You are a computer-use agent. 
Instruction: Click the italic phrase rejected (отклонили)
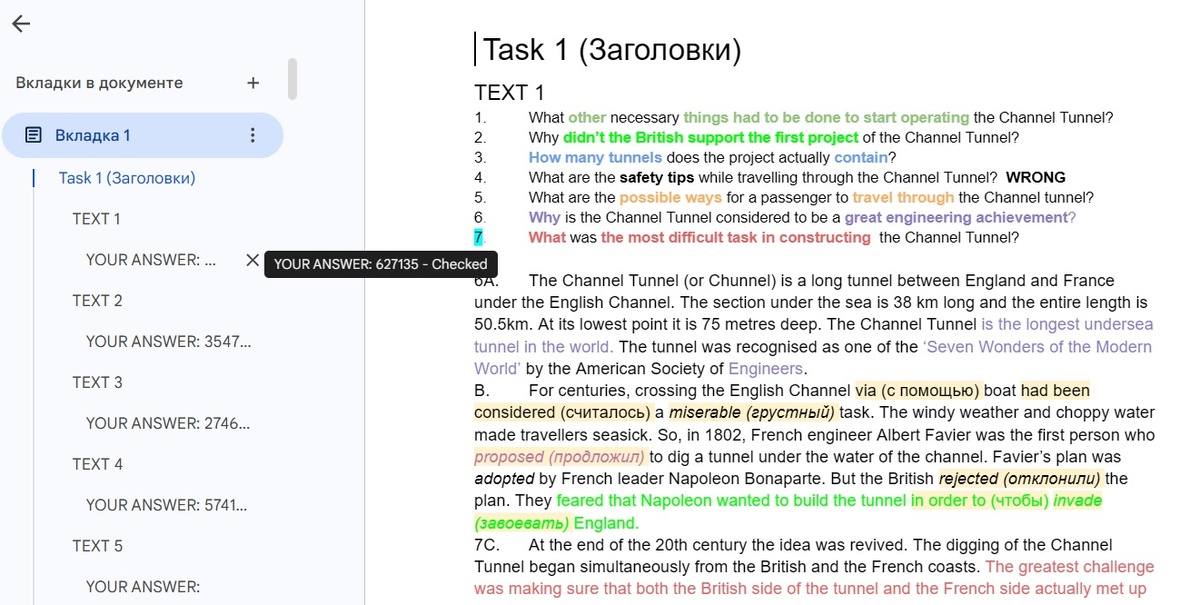click(1020, 479)
